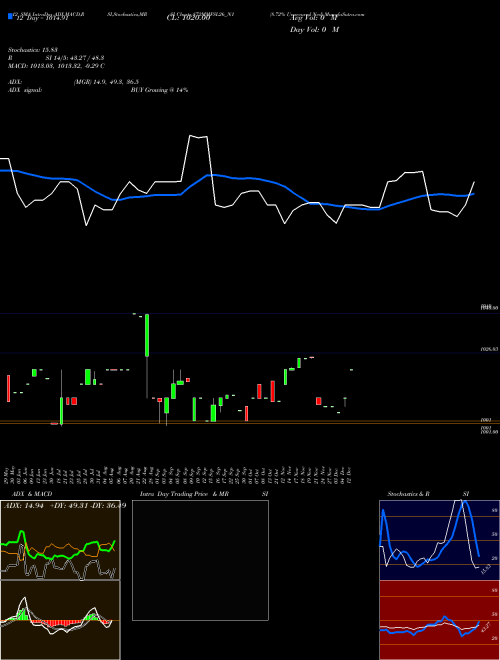Select the 'Stochastics & R' panel title
Viewport: 500px width, 660px height.
pos(409,494)
